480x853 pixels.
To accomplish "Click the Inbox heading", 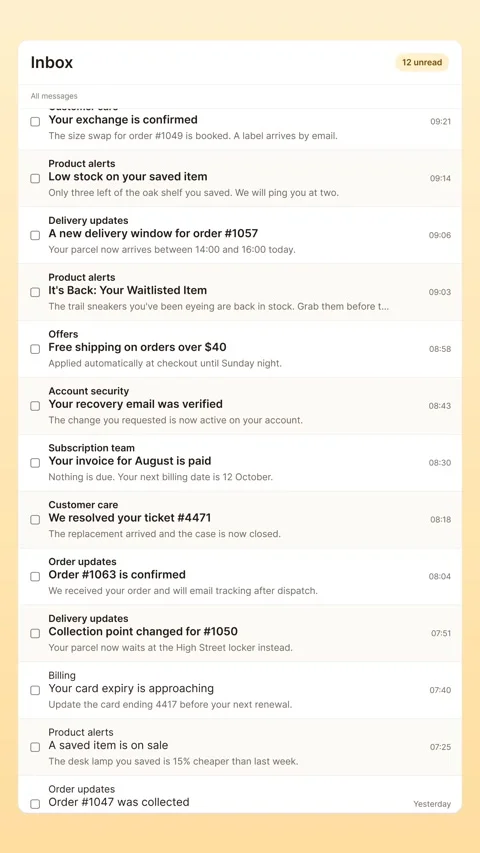I will (x=52, y=63).
